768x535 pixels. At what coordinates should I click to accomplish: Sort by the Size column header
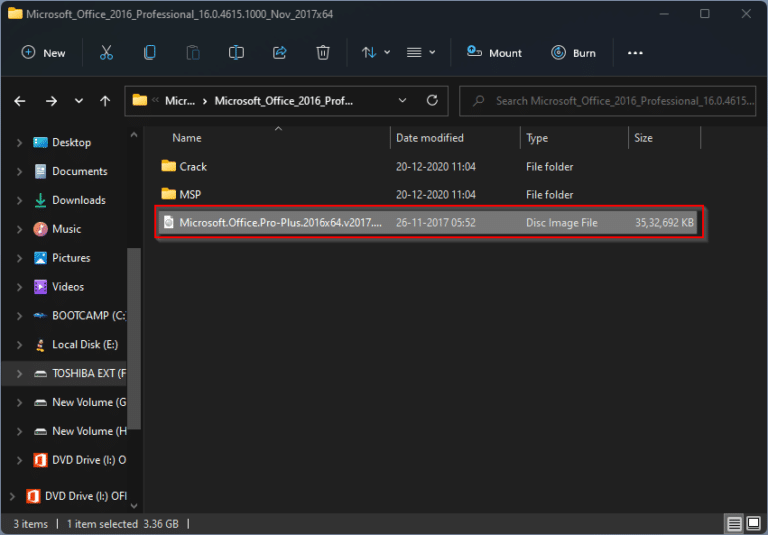click(643, 138)
